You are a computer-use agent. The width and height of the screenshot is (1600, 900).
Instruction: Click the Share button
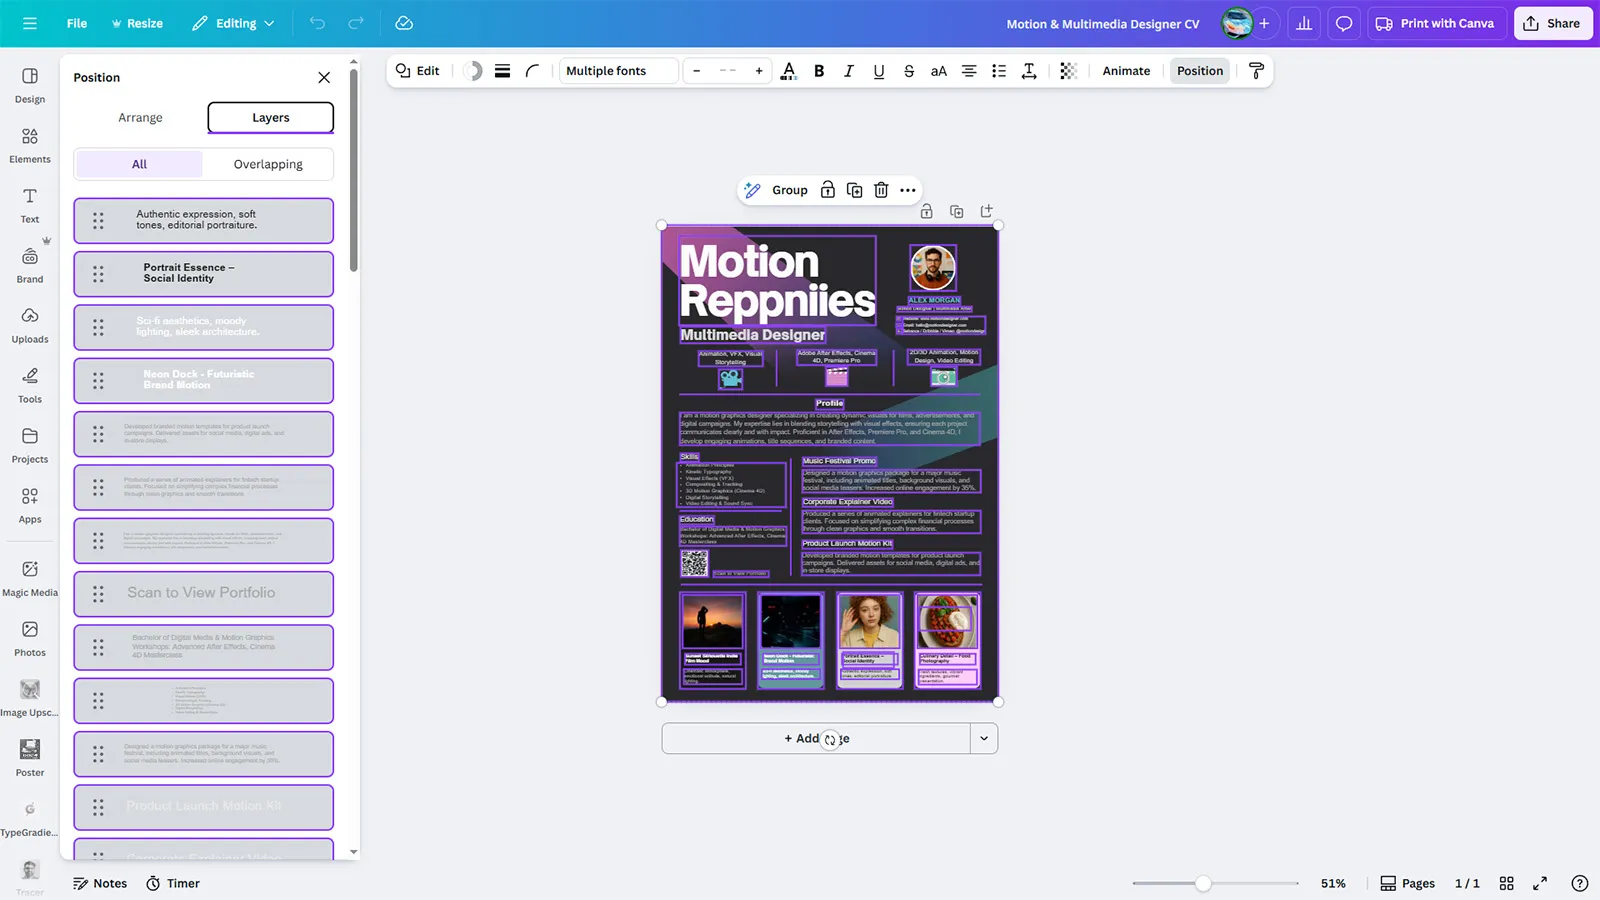tap(1552, 23)
